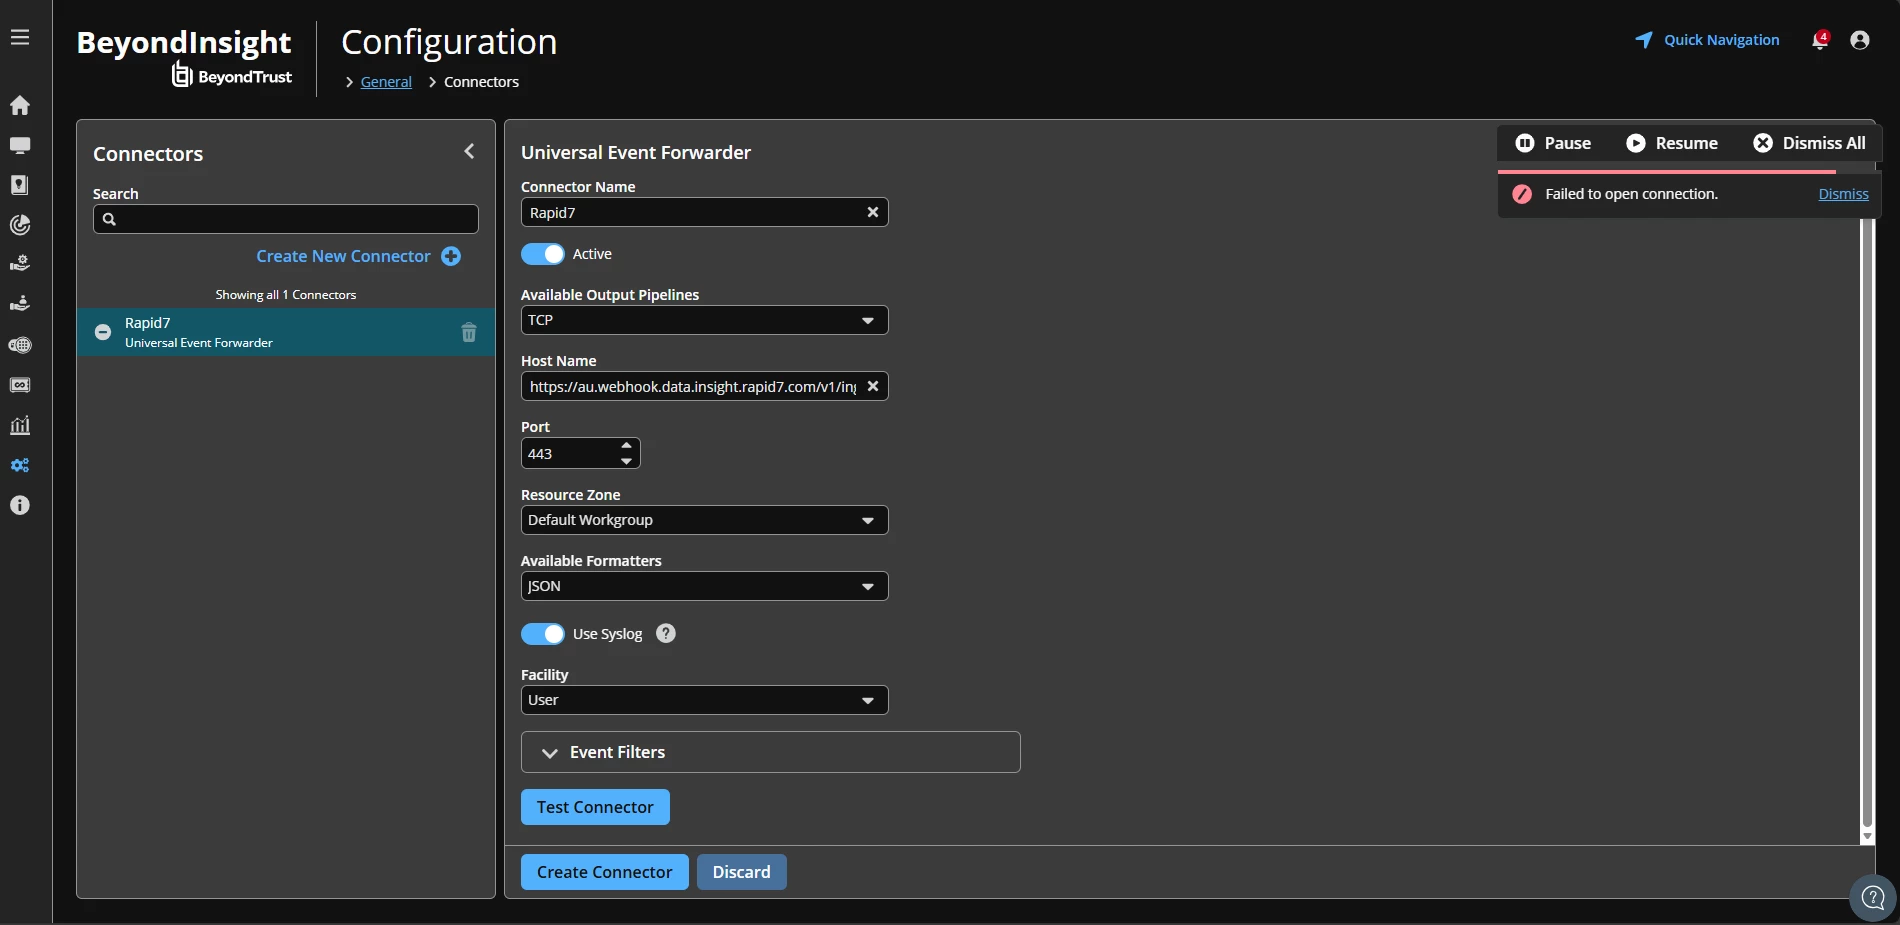The height and width of the screenshot is (925, 1900).
Task: Open the radar pie chart sidebar icon
Action: pos(20,225)
